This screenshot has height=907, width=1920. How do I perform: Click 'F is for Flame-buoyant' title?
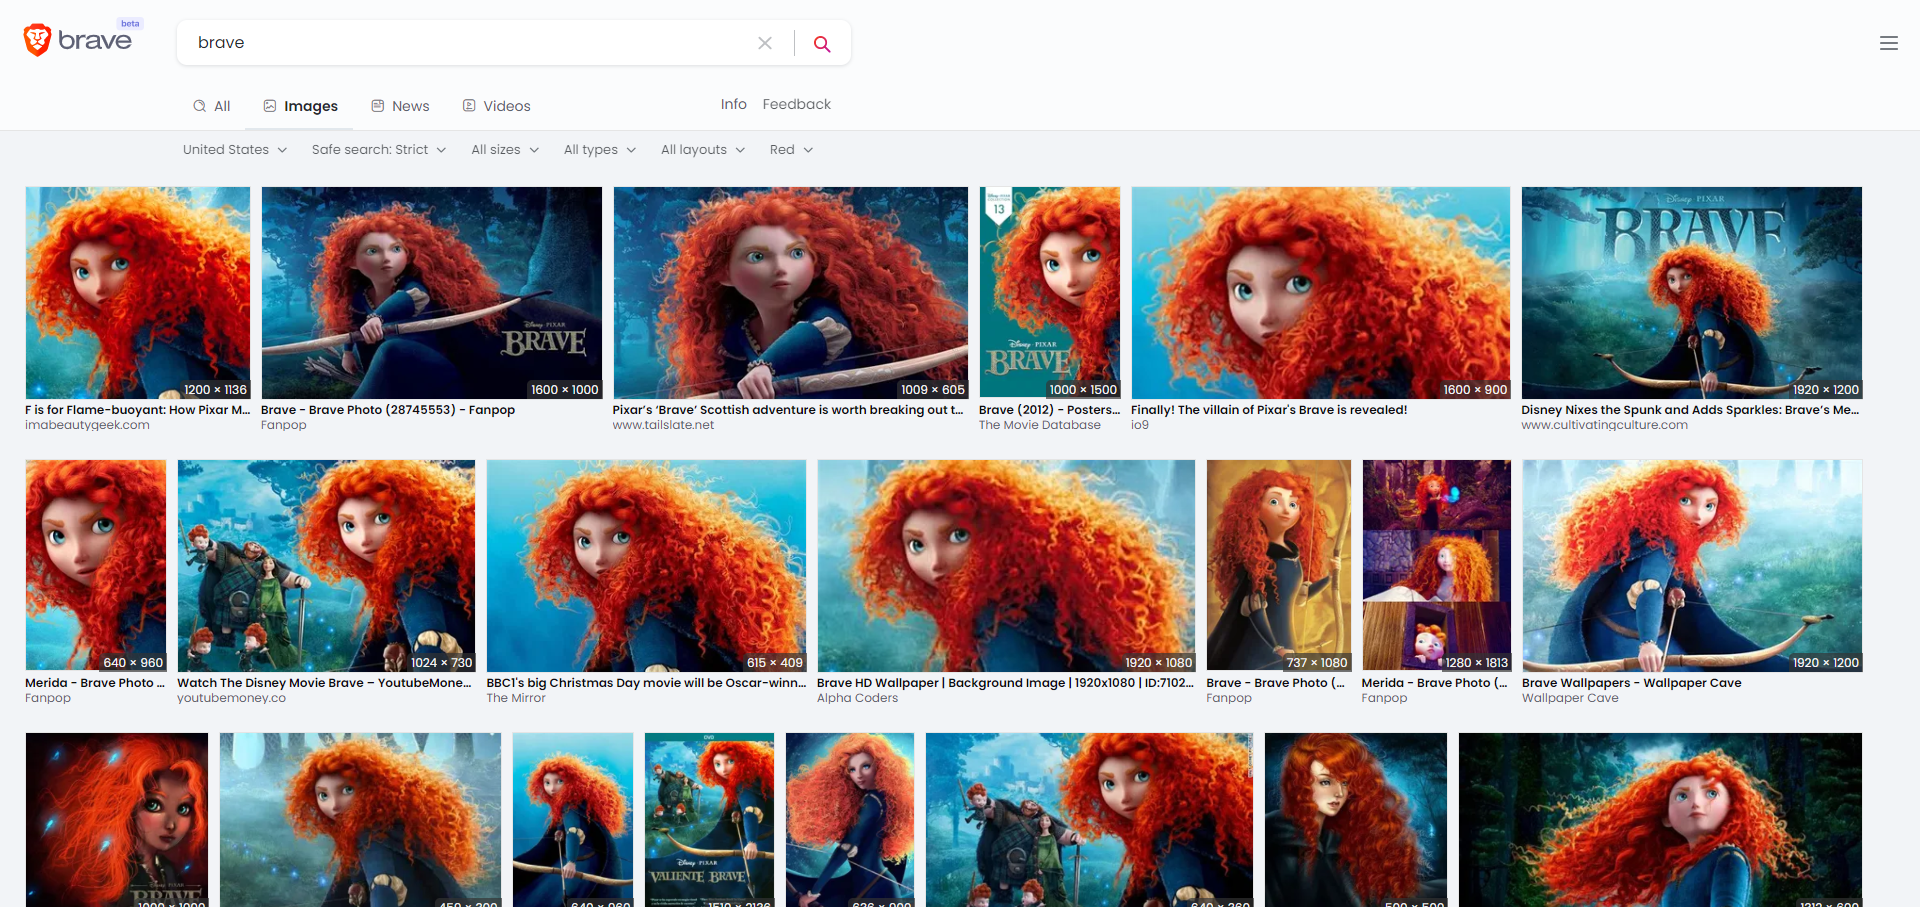[x=138, y=410]
